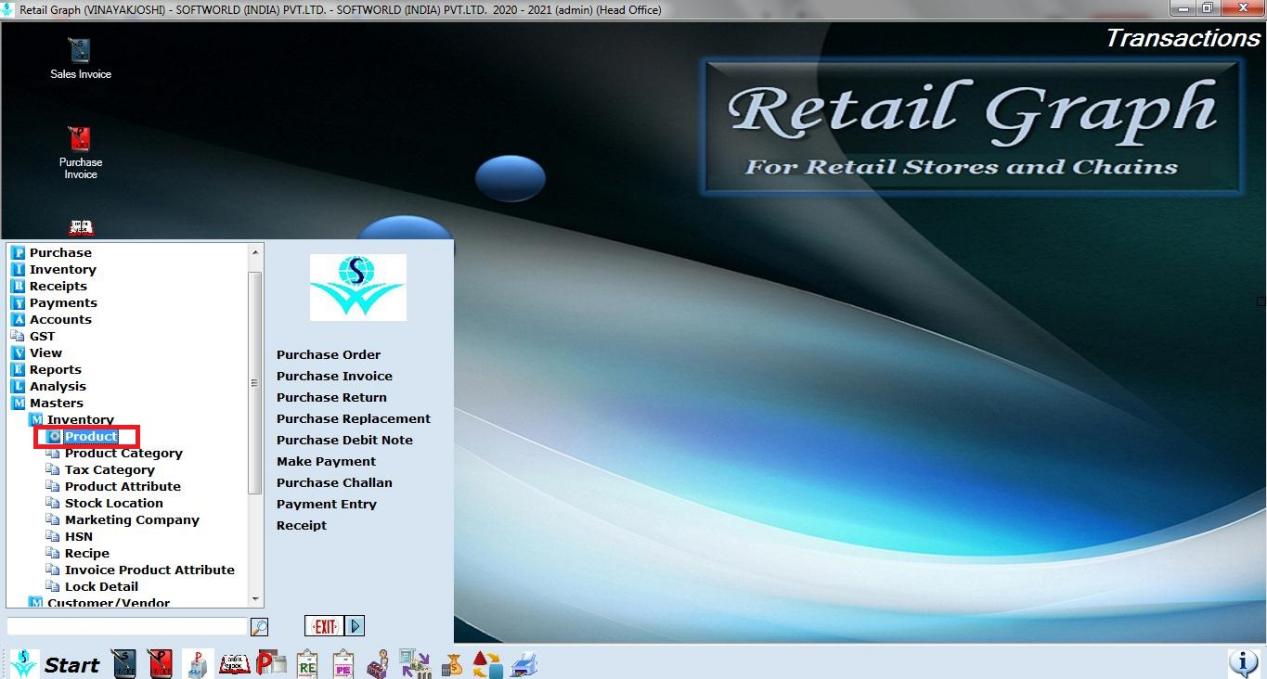Click the money transfer arrows toolbar icon
1267x679 pixels.
point(413,663)
